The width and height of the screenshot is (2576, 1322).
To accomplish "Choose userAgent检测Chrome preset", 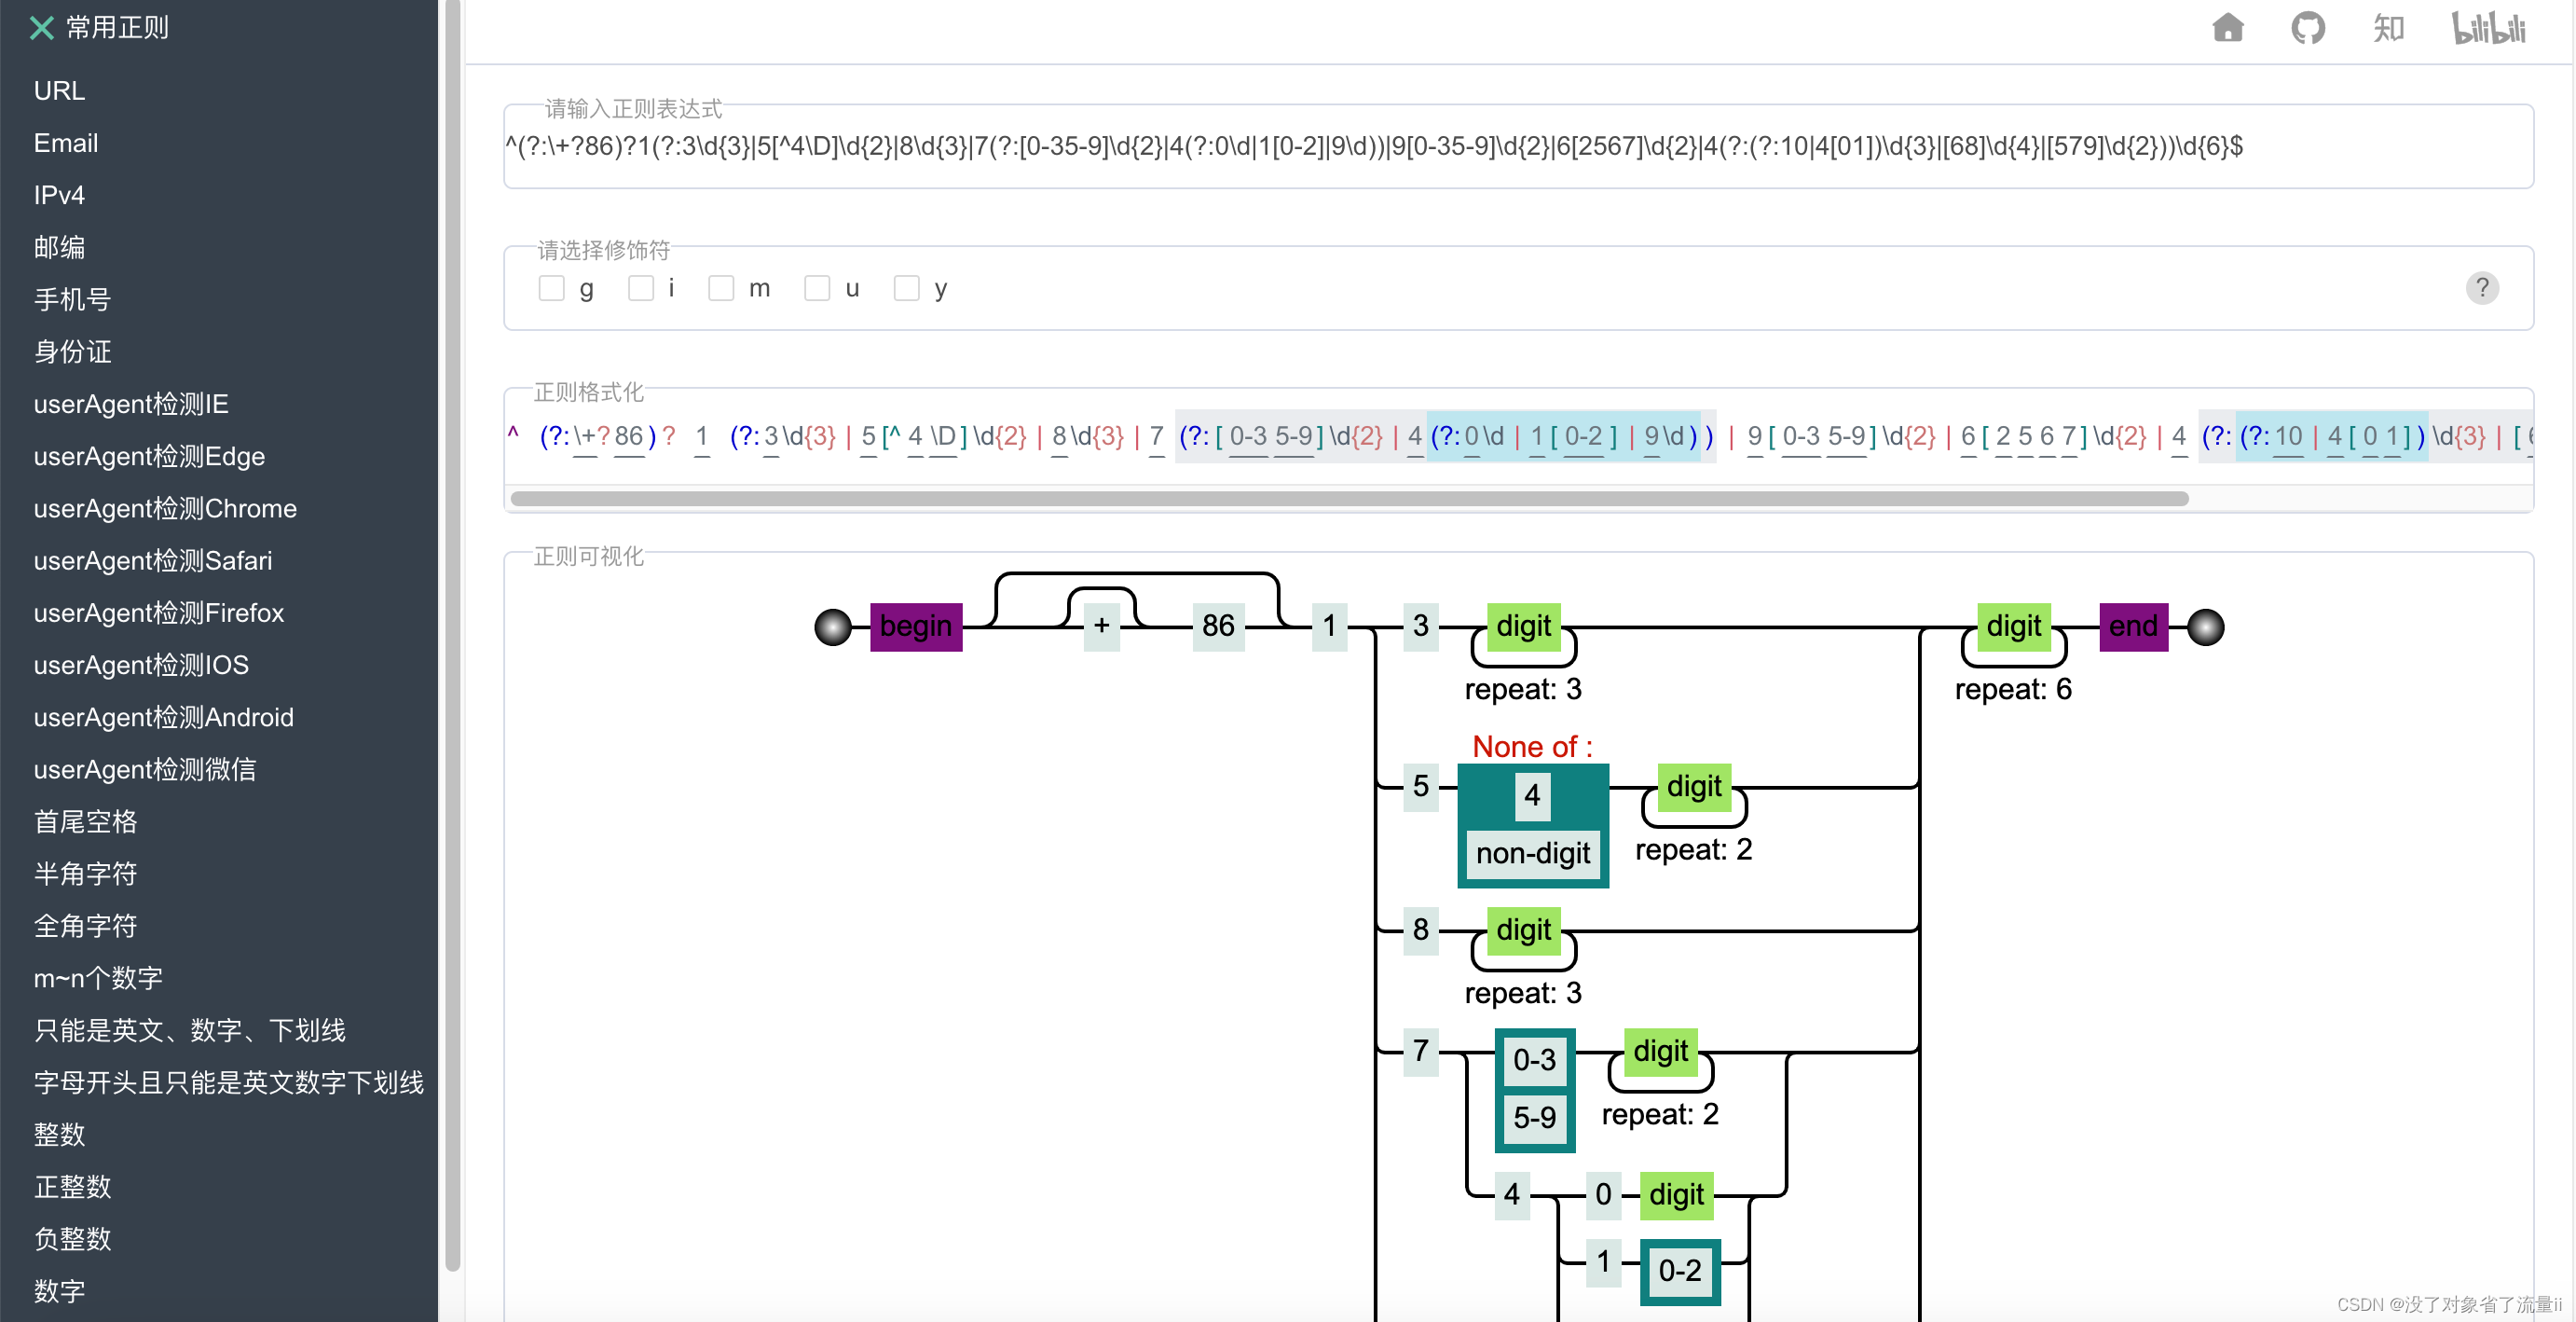I will point(165,508).
